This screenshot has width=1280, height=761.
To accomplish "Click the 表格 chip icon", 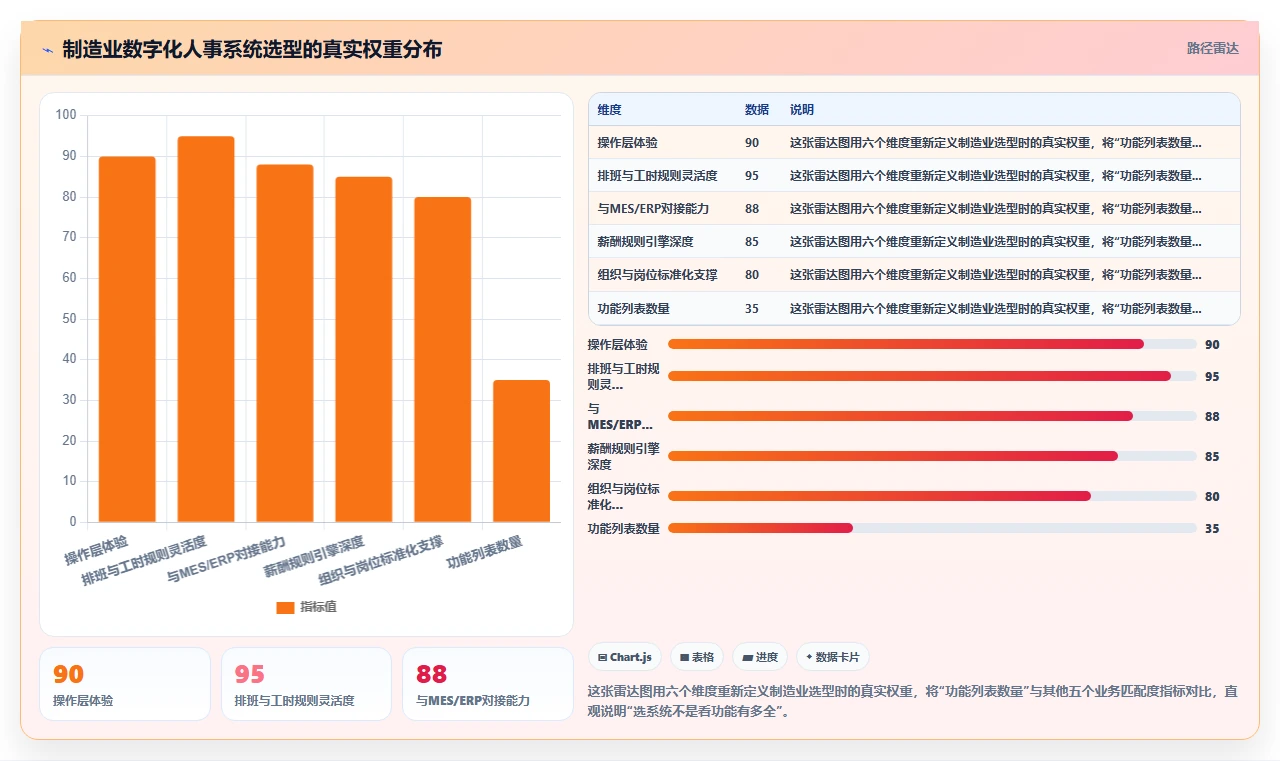I will 684,658.
